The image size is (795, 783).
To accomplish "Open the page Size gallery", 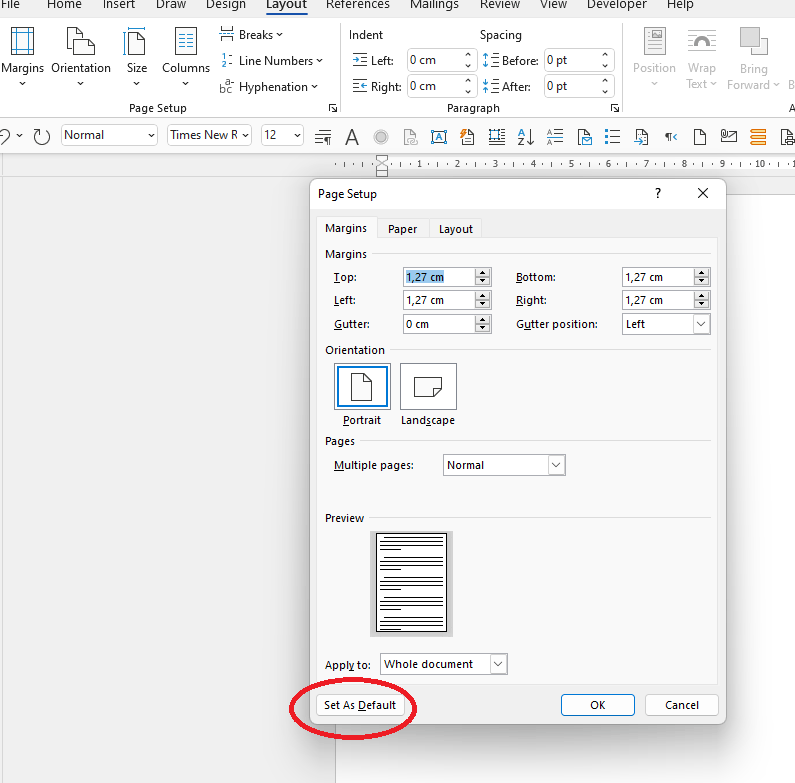I will [x=136, y=56].
